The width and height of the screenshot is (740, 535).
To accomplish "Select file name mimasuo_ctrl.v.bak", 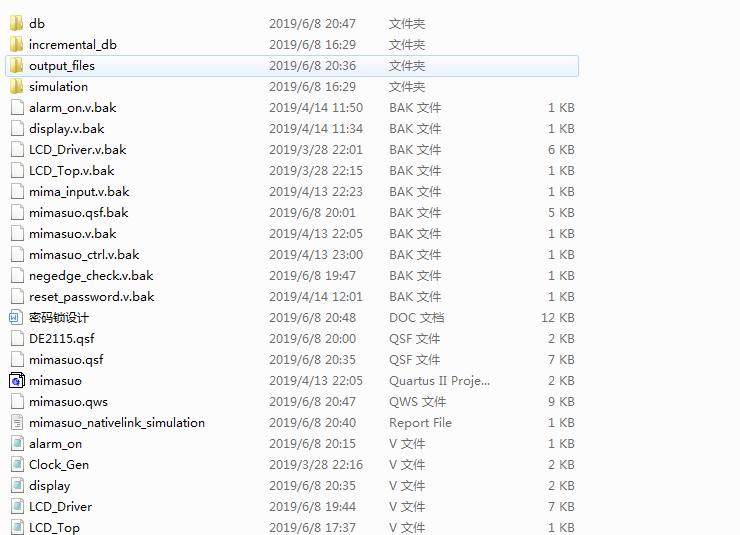I will (84, 255).
